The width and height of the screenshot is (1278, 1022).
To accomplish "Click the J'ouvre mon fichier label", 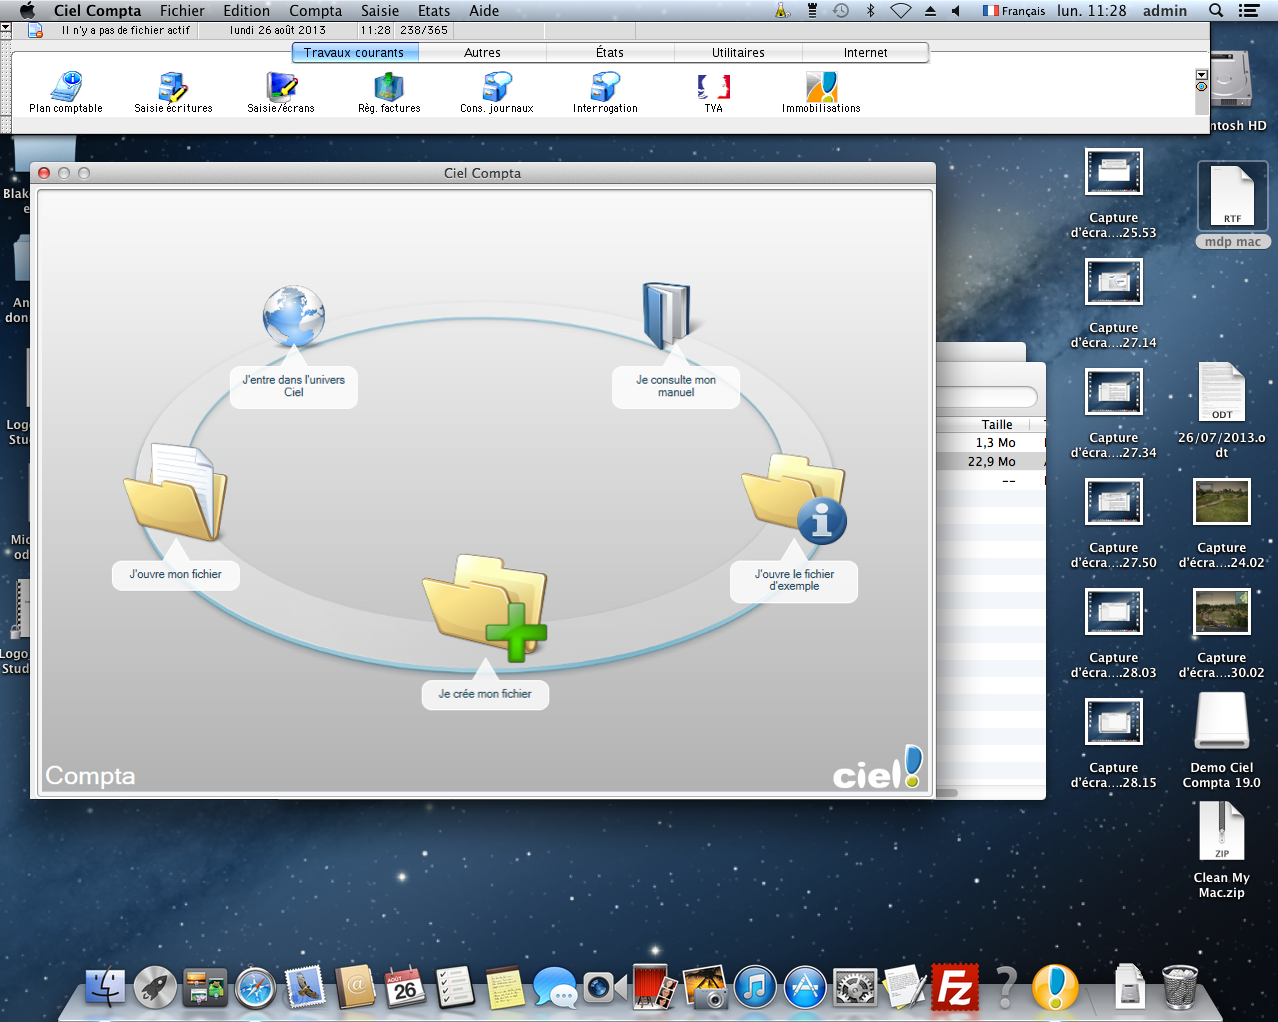I will coord(176,574).
